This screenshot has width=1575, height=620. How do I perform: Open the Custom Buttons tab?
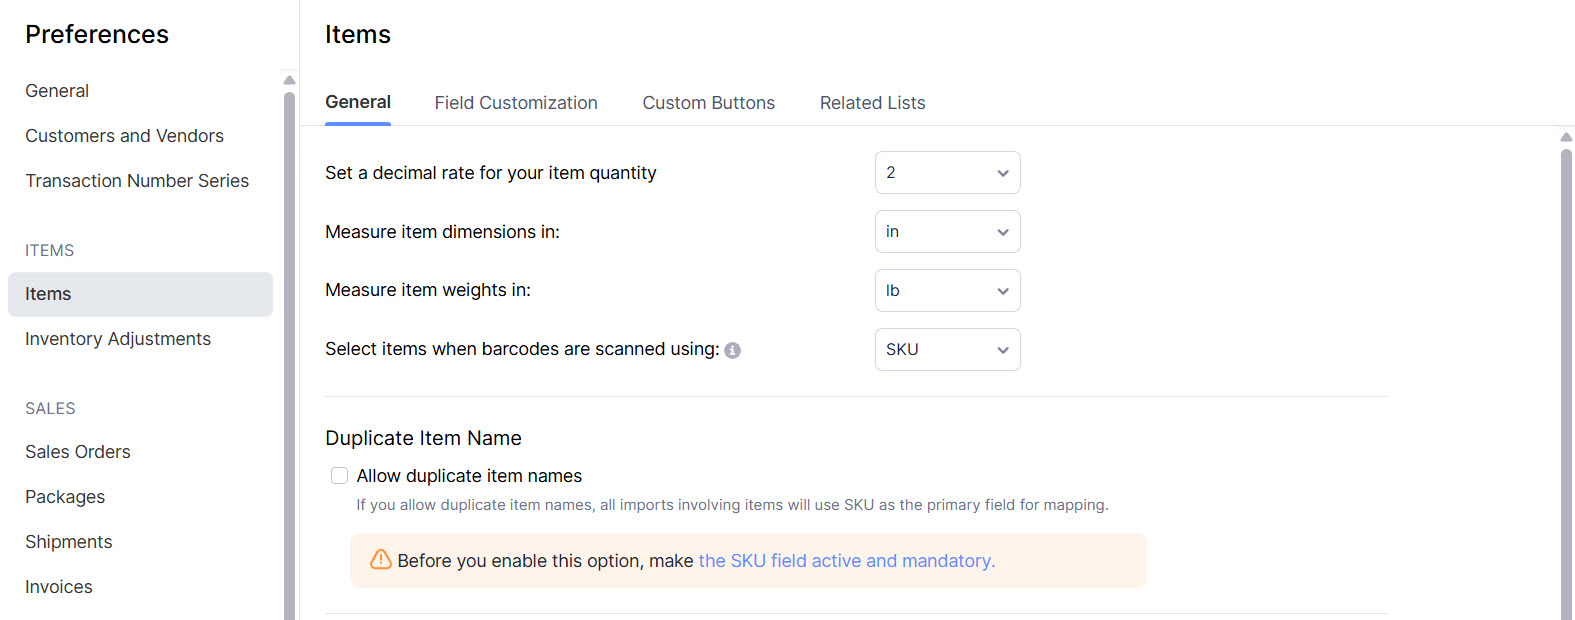tap(708, 103)
